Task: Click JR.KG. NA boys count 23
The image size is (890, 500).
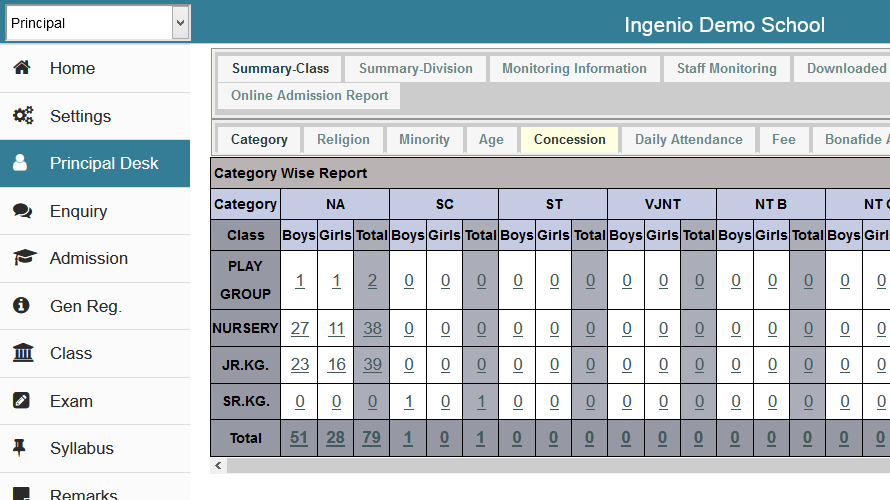Action: click(x=300, y=365)
